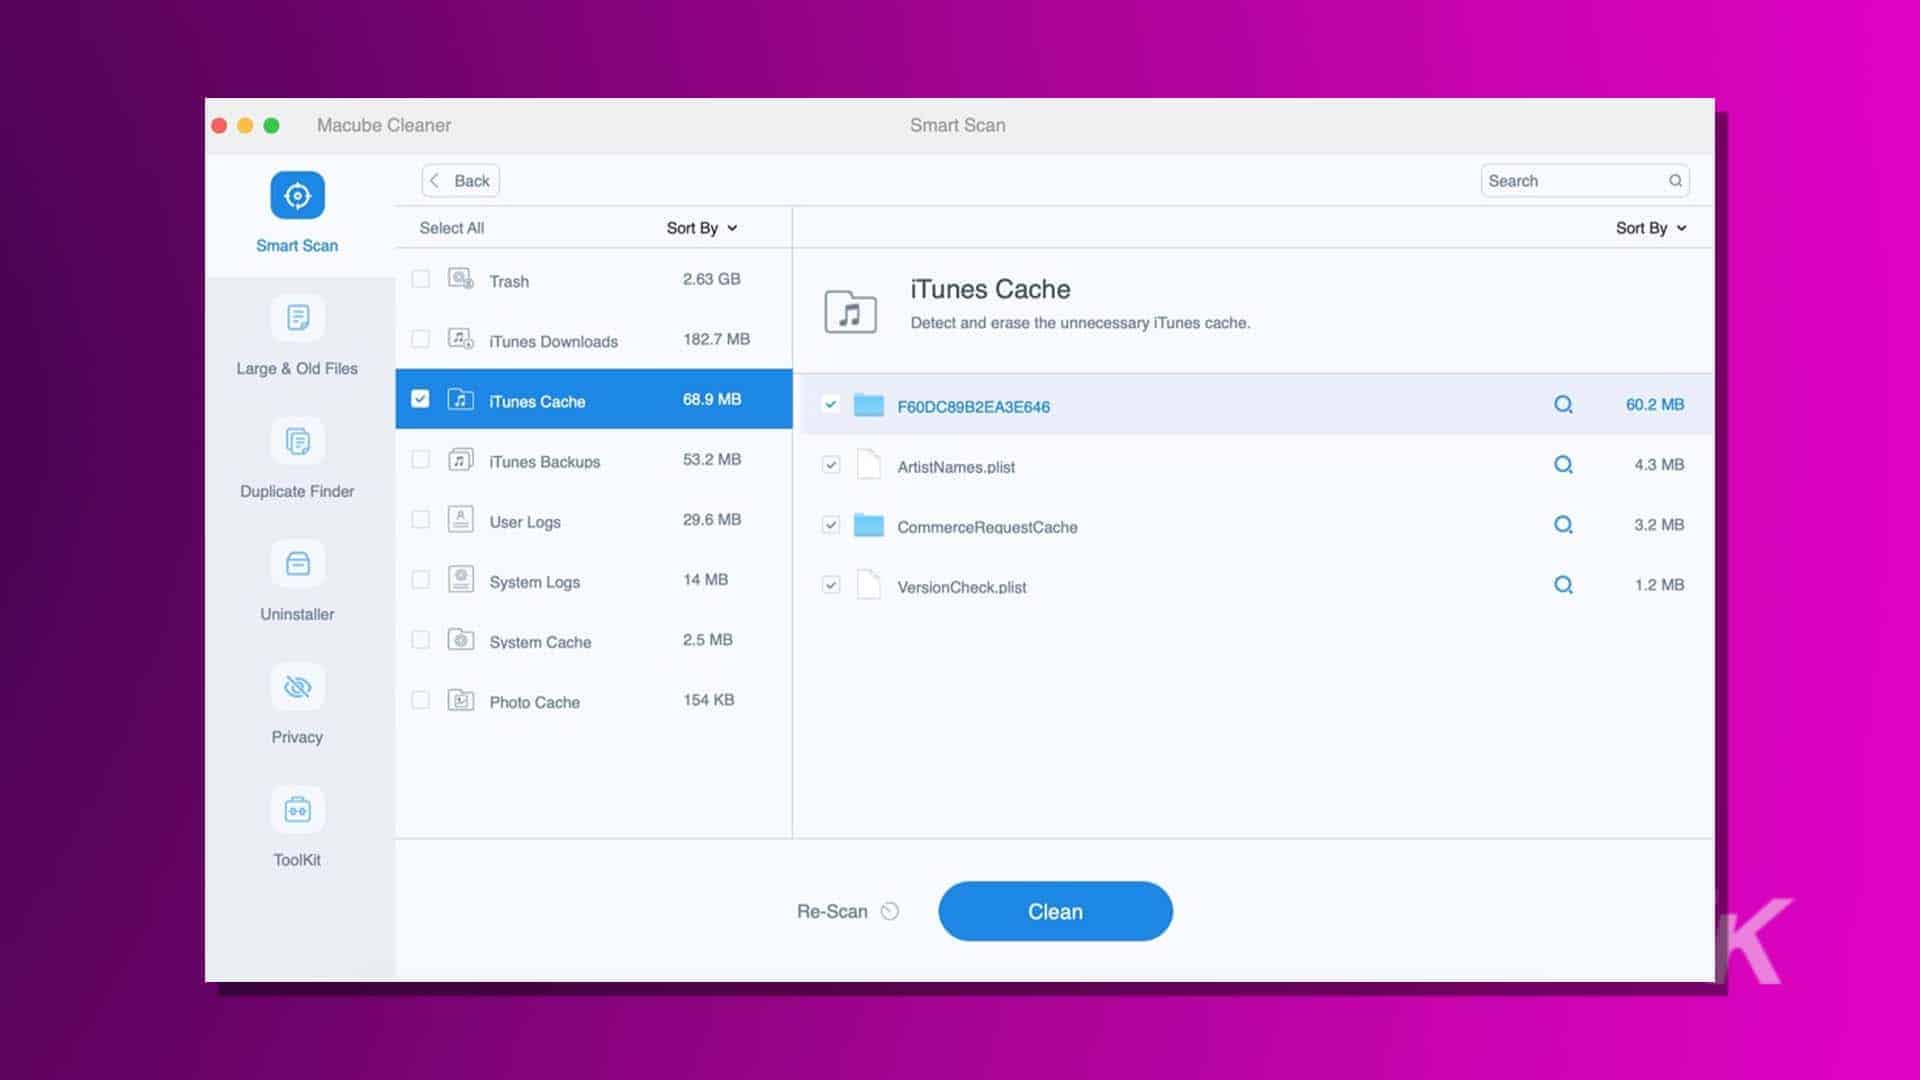Check the iTunes Backups checkbox
Image resolution: width=1920 pixels, height=1080 pixels.
[421, 459]
